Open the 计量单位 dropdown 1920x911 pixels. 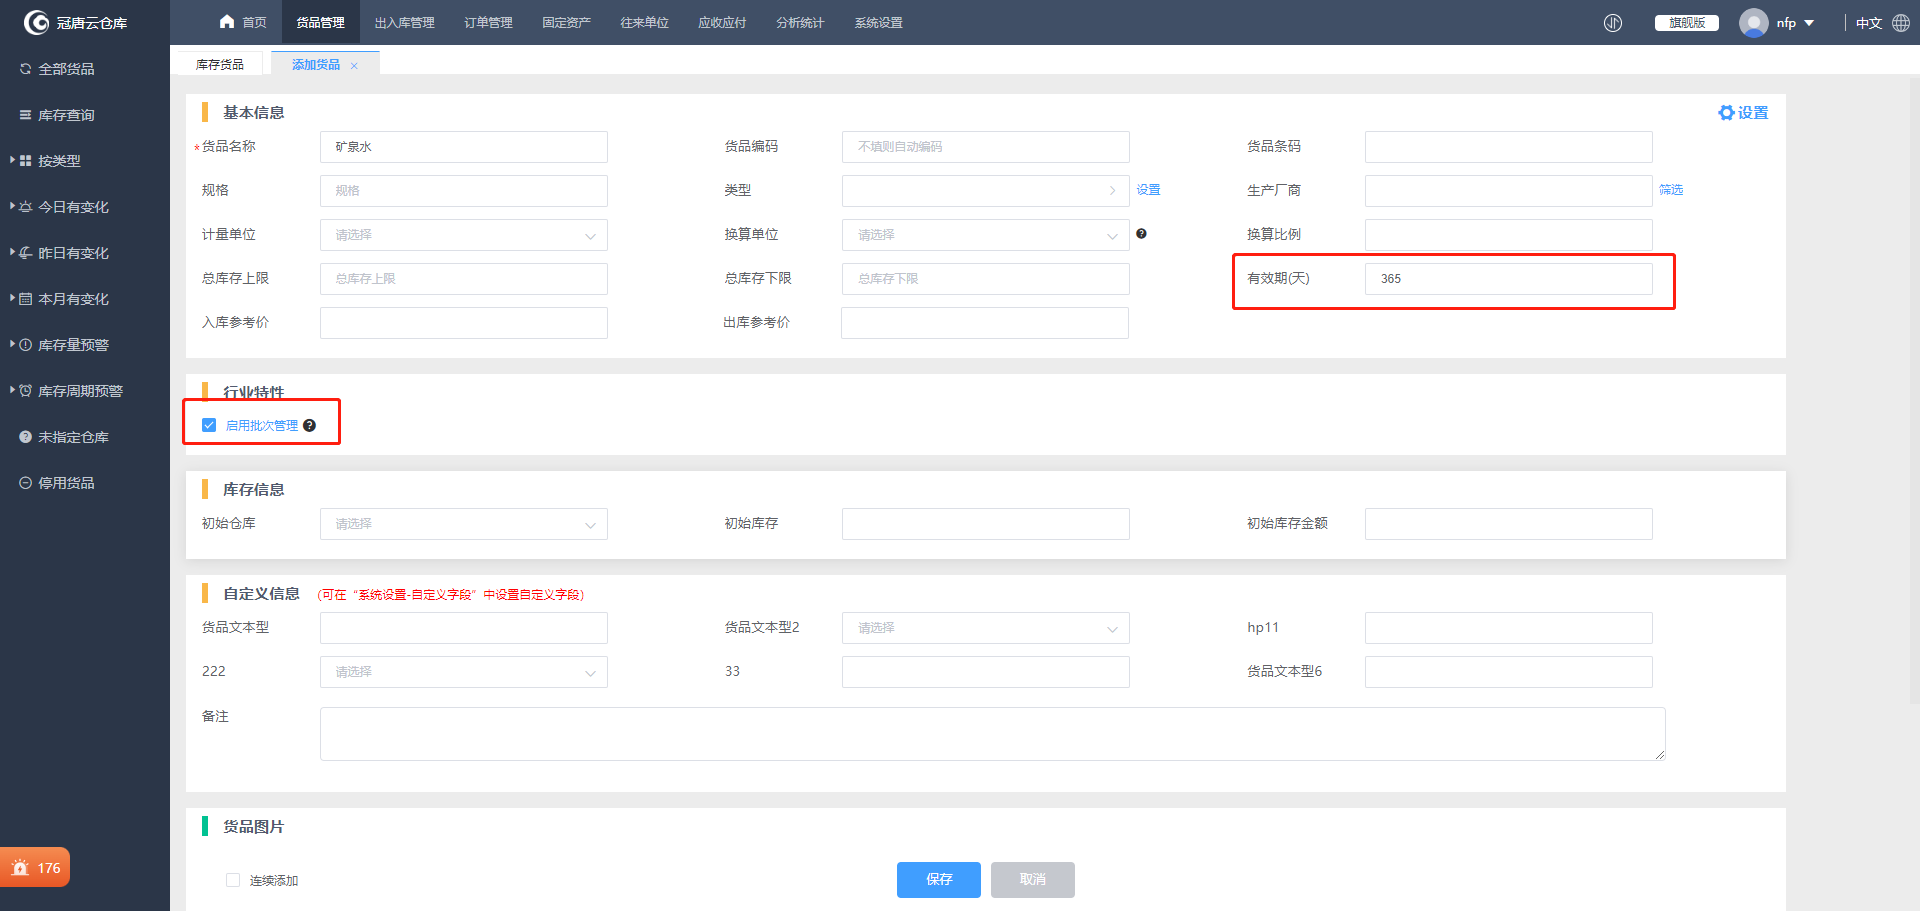click(x=464, y=235)
